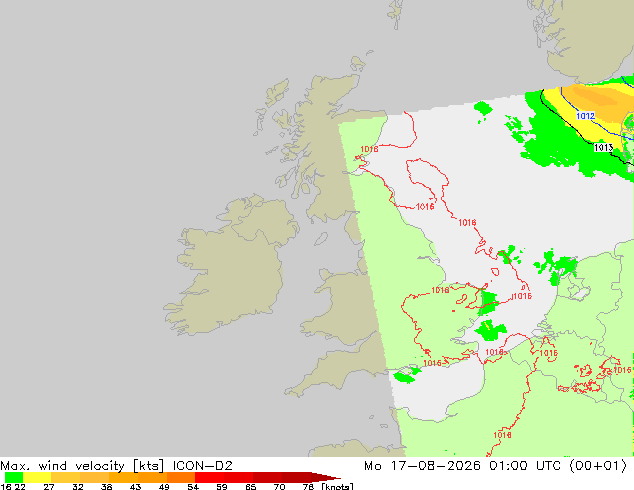Click the orange high-wind area near Norway
The image size is (634, 490).
point(598,99)
